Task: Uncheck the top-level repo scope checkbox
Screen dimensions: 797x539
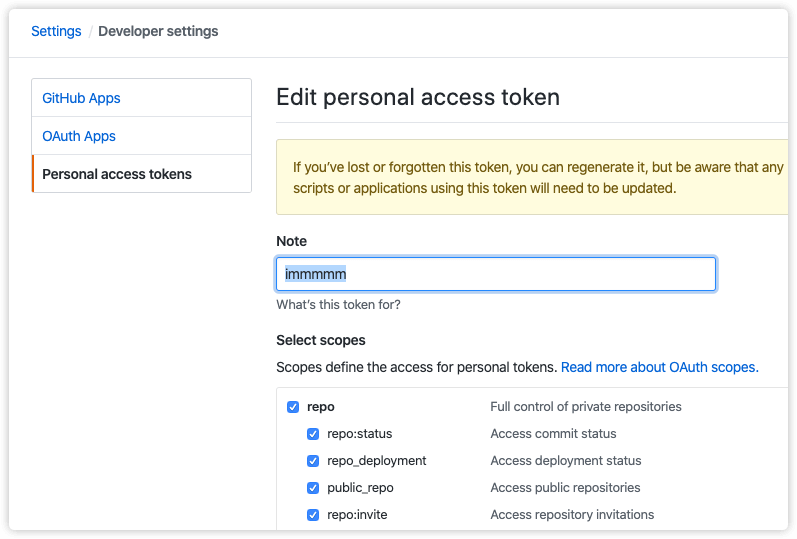Action: (x=293, y=407)
